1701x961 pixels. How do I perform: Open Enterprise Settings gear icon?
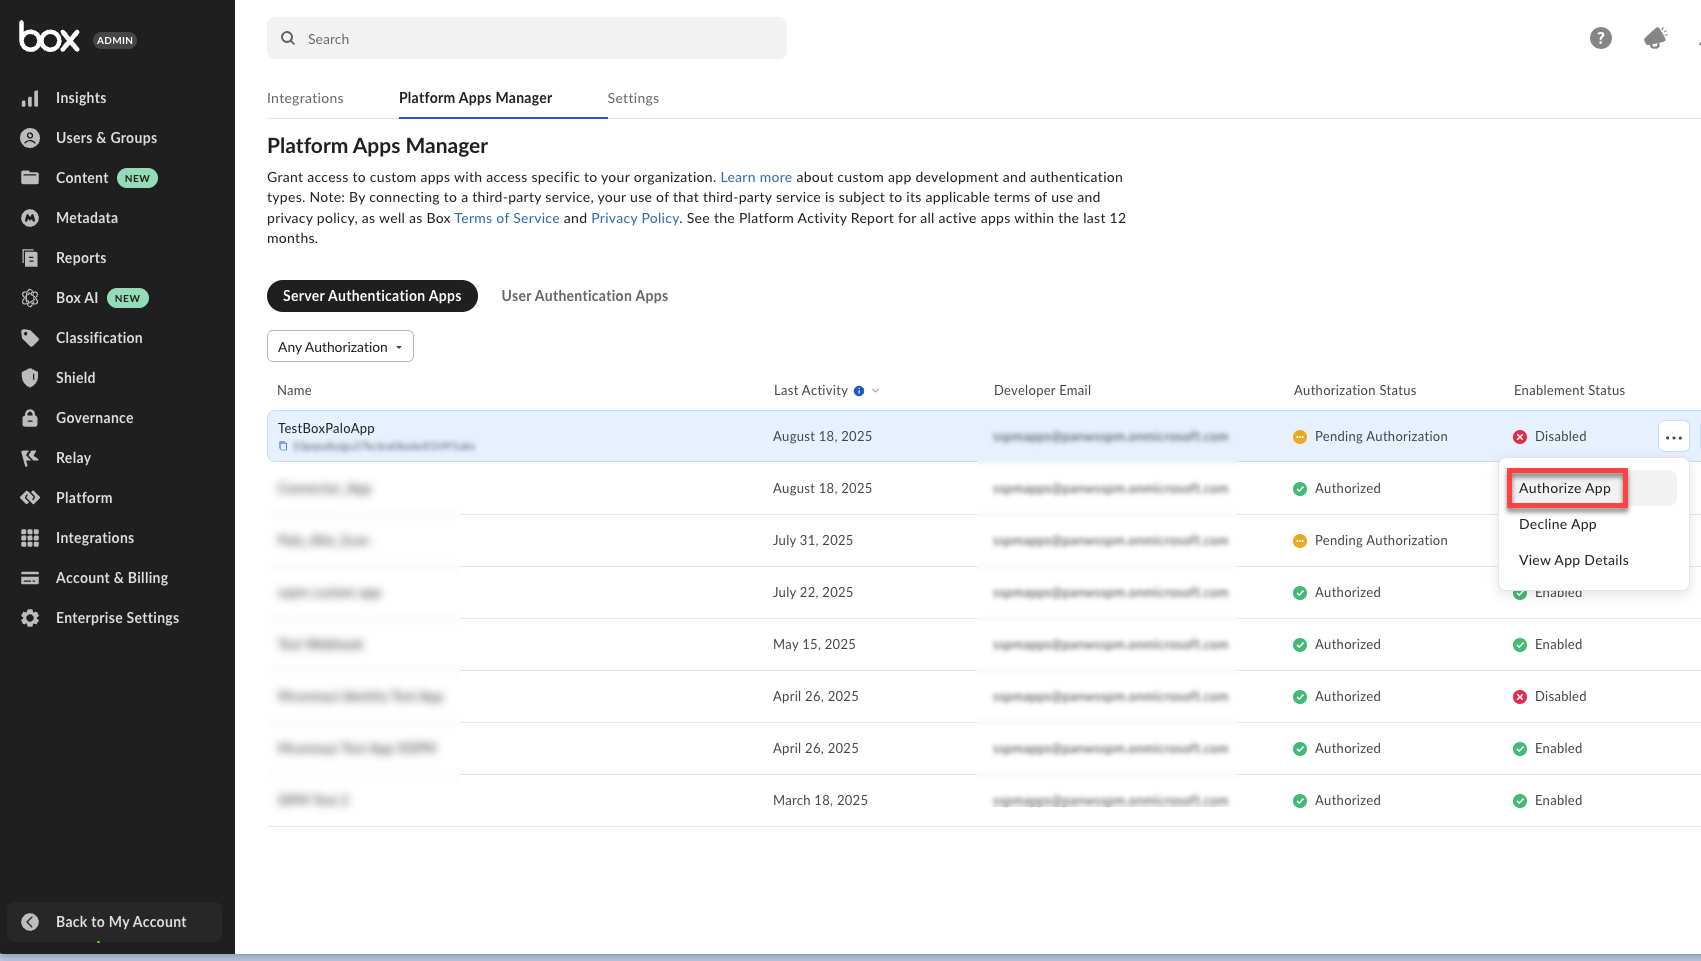pyautogui.click(x=30, y=618)
